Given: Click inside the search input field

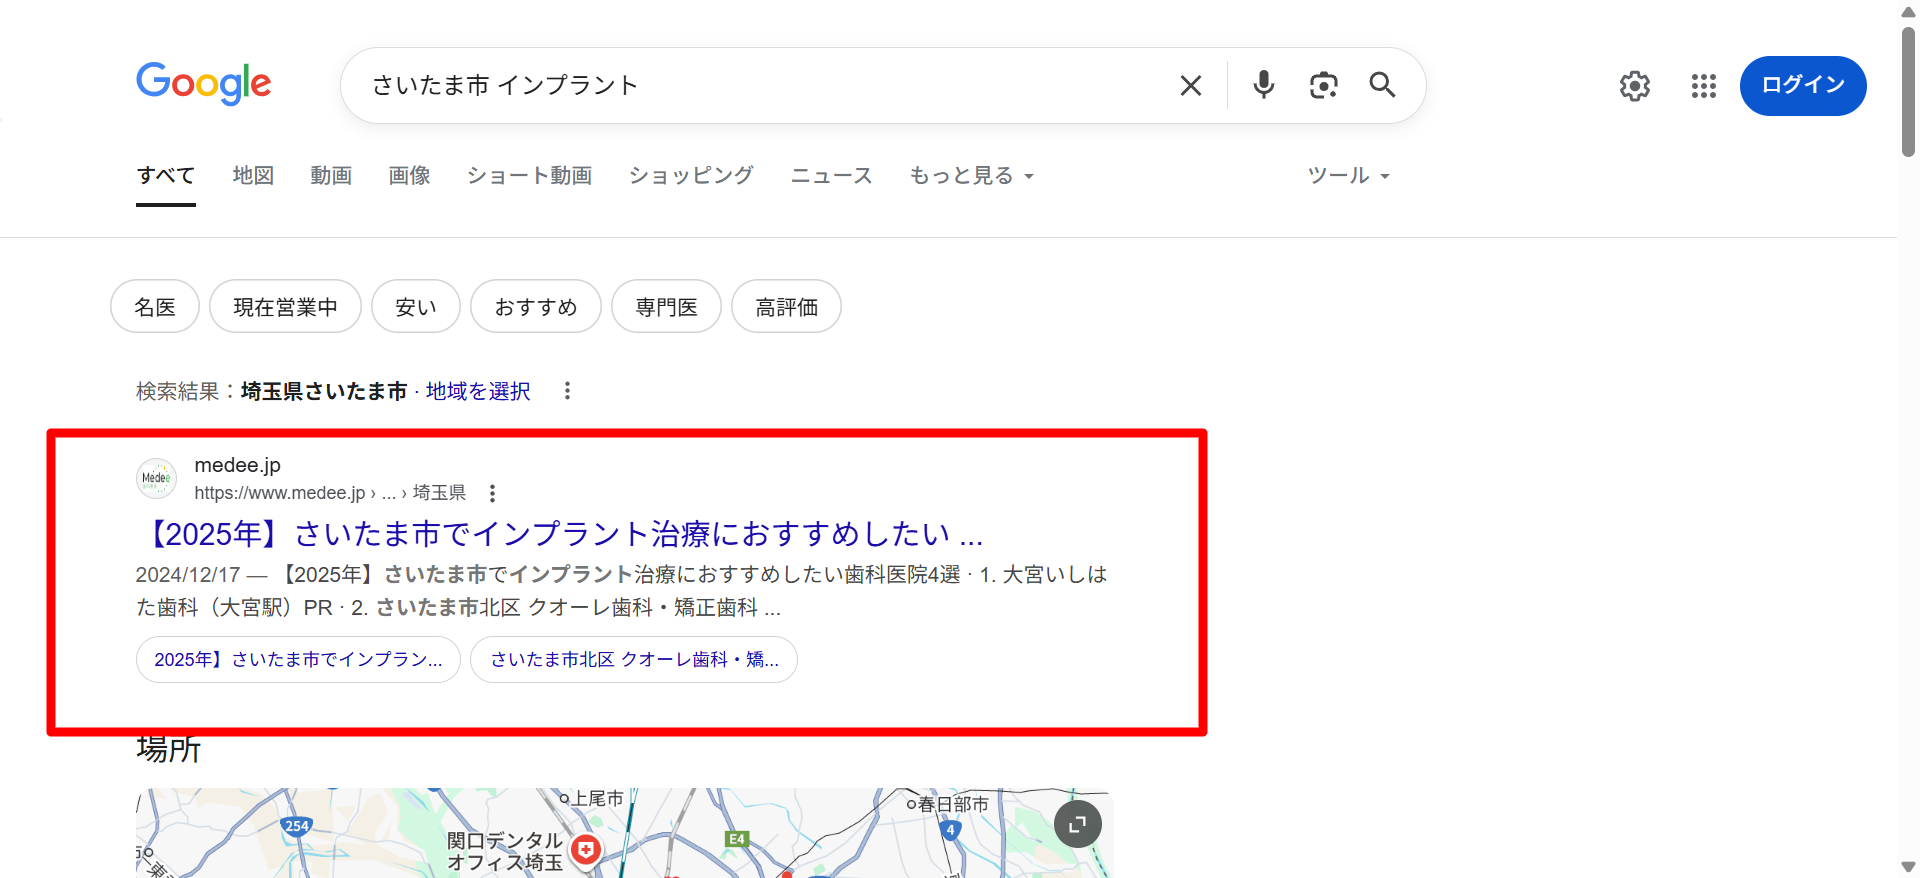Looking at the screenshot, I should coord(760,85).
